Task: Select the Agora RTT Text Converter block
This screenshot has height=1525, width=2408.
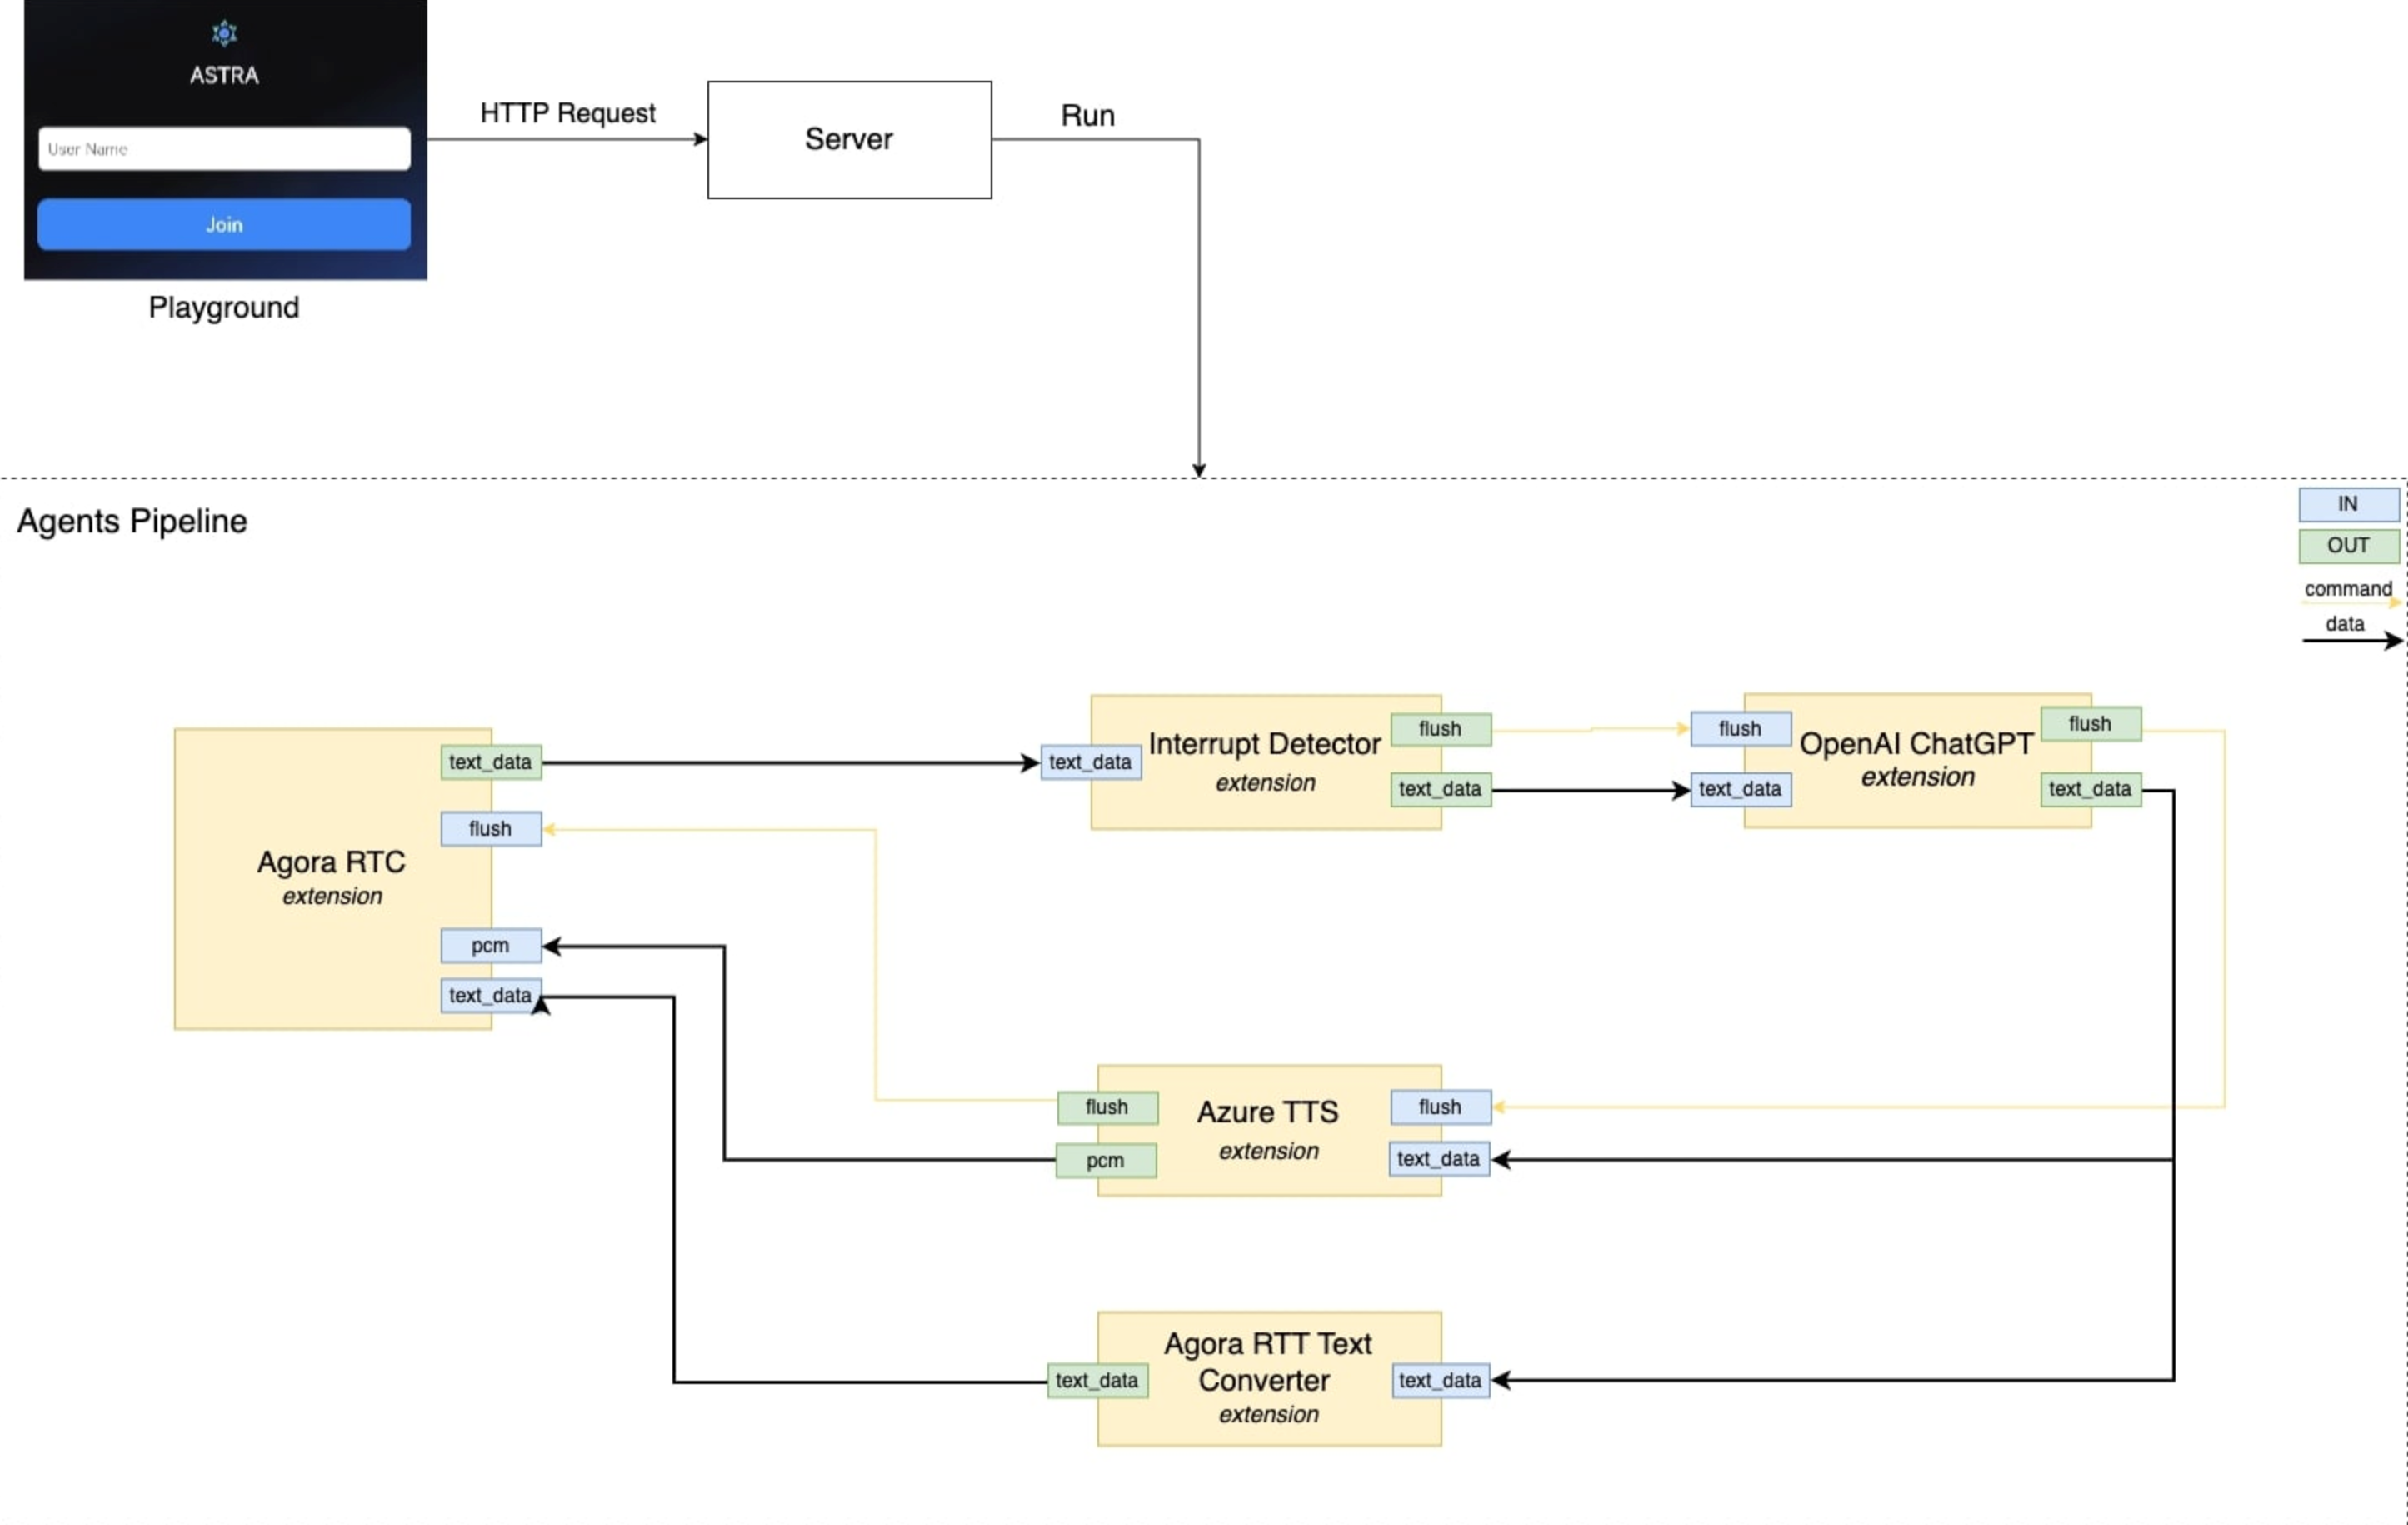Action: click(1268, 1380)
